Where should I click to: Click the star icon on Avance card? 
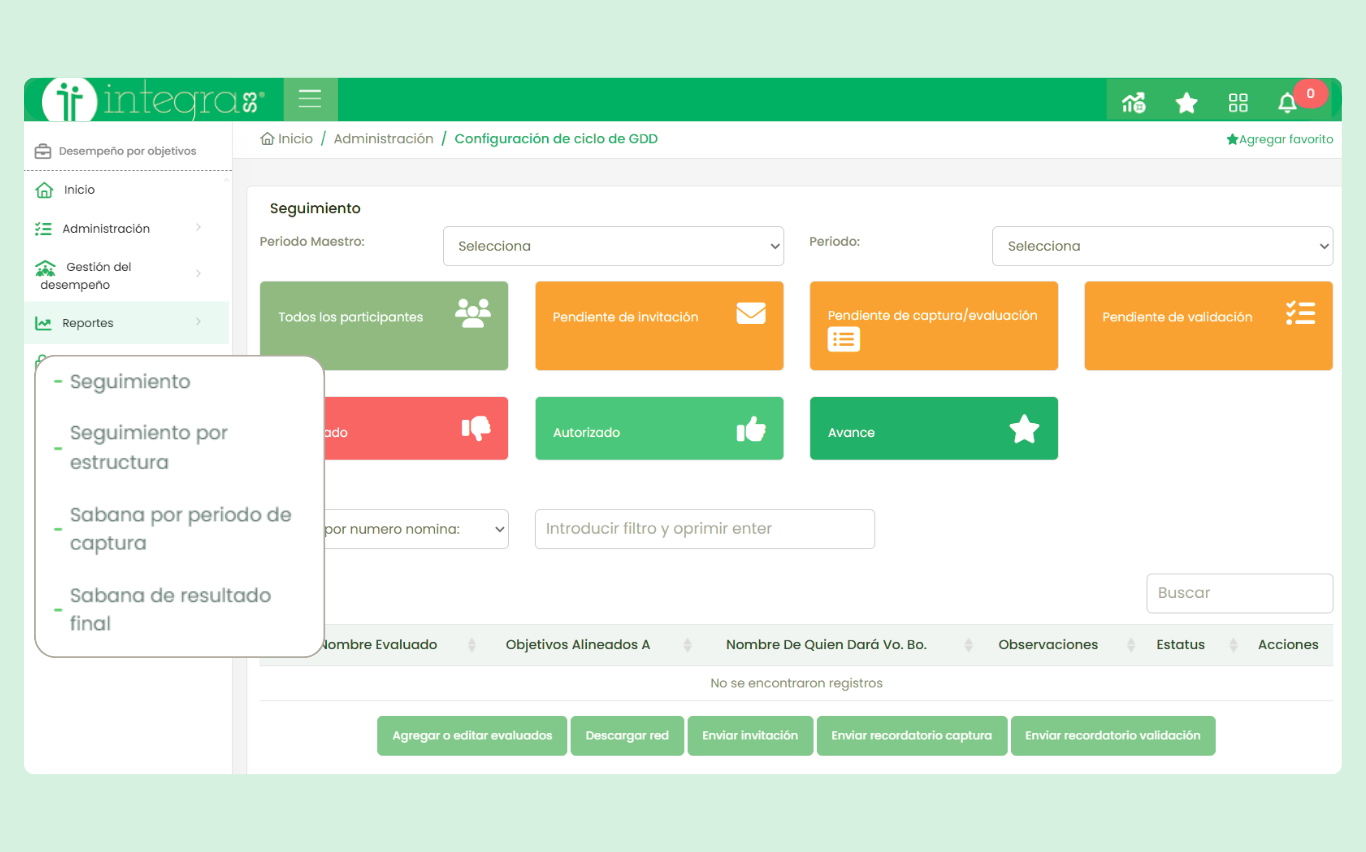click(1024, 429)
